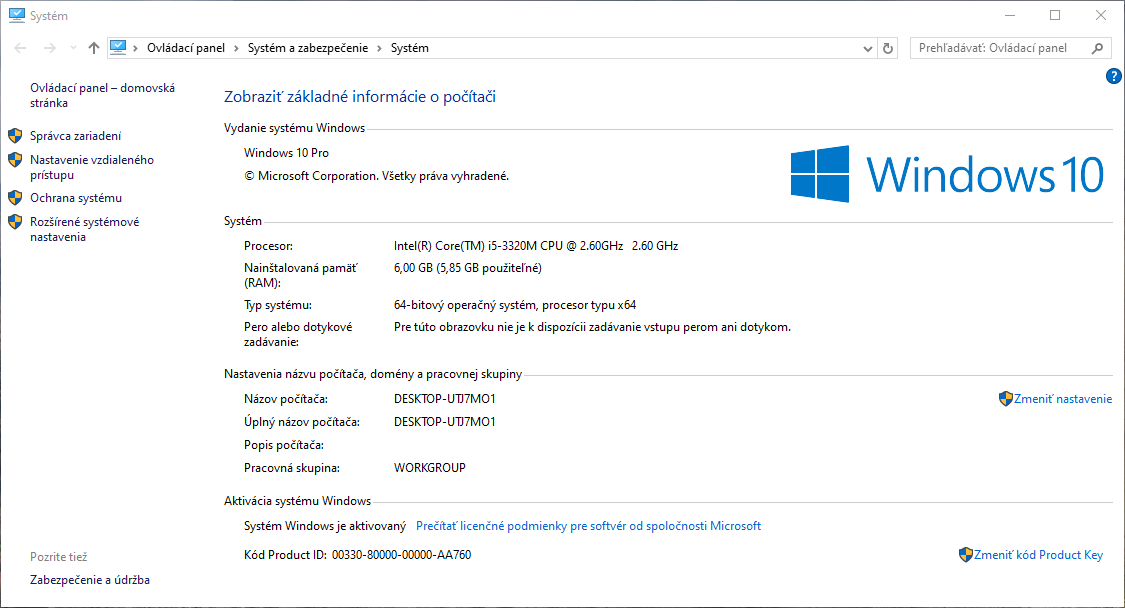This screenshot has height=608, width=1125.
Task: Click the refresh icon in the address bar
Action: point(888,47)
